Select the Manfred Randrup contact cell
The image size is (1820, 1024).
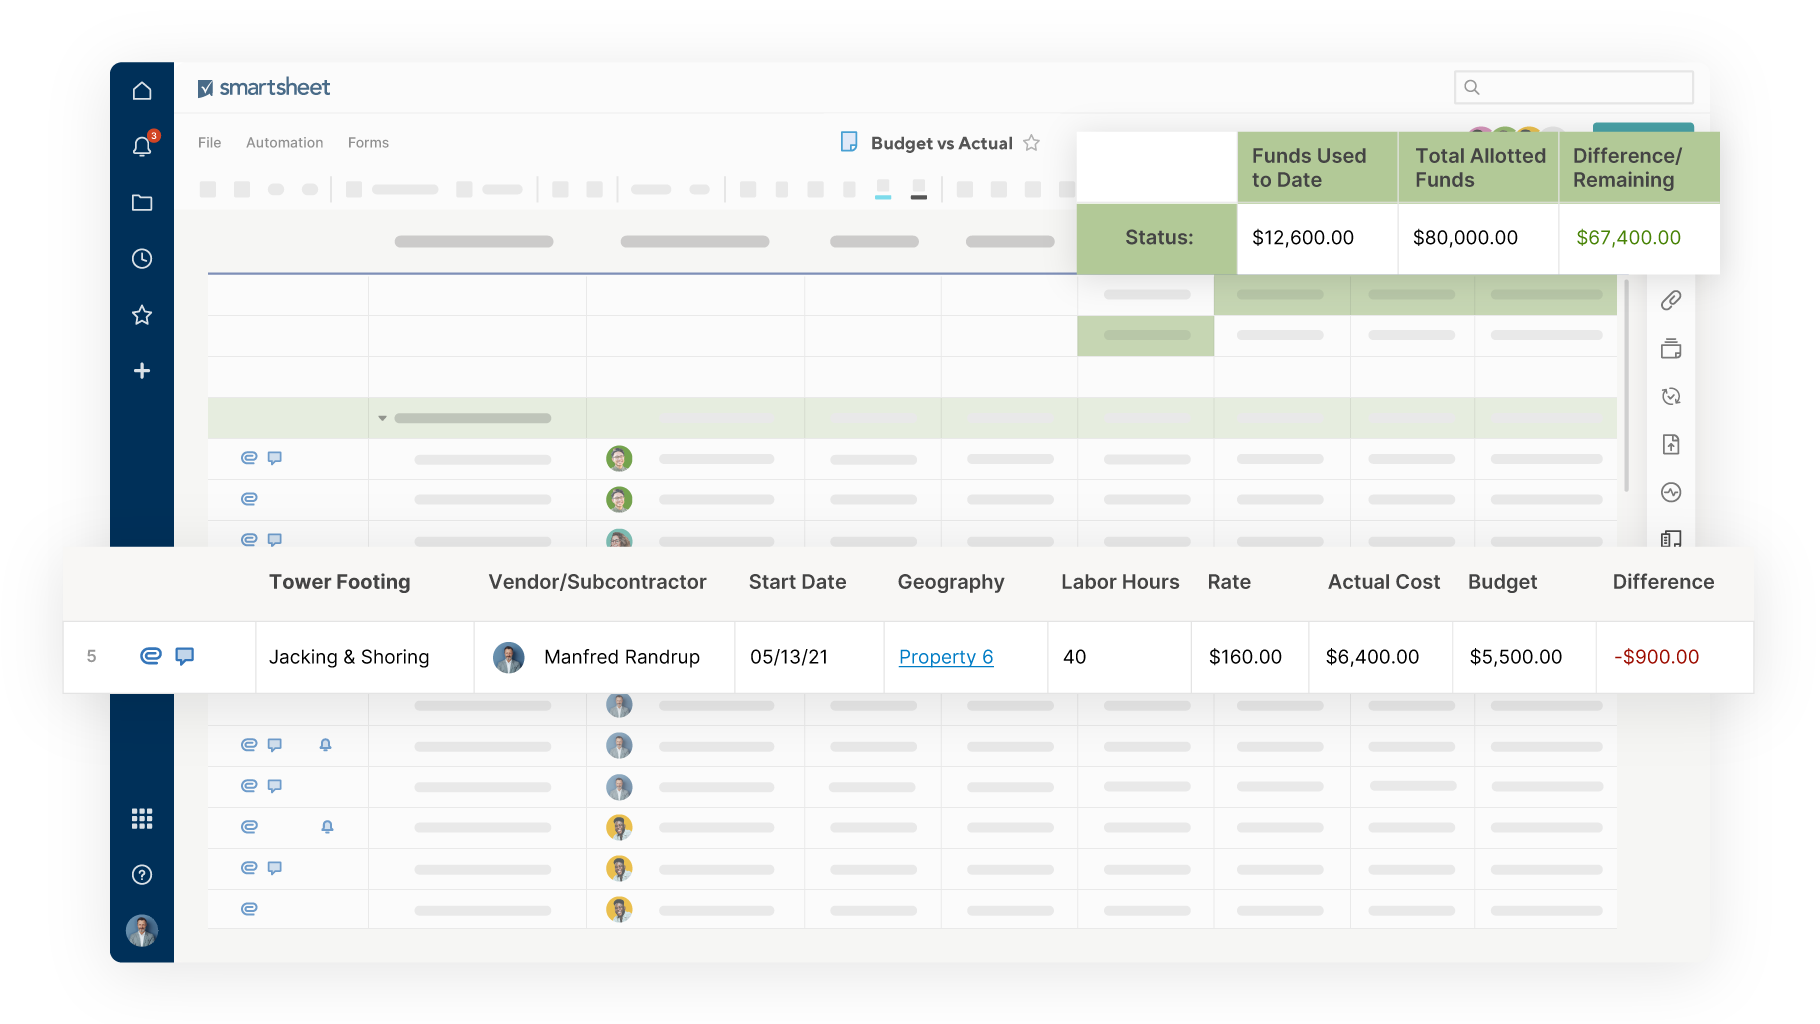604,657
